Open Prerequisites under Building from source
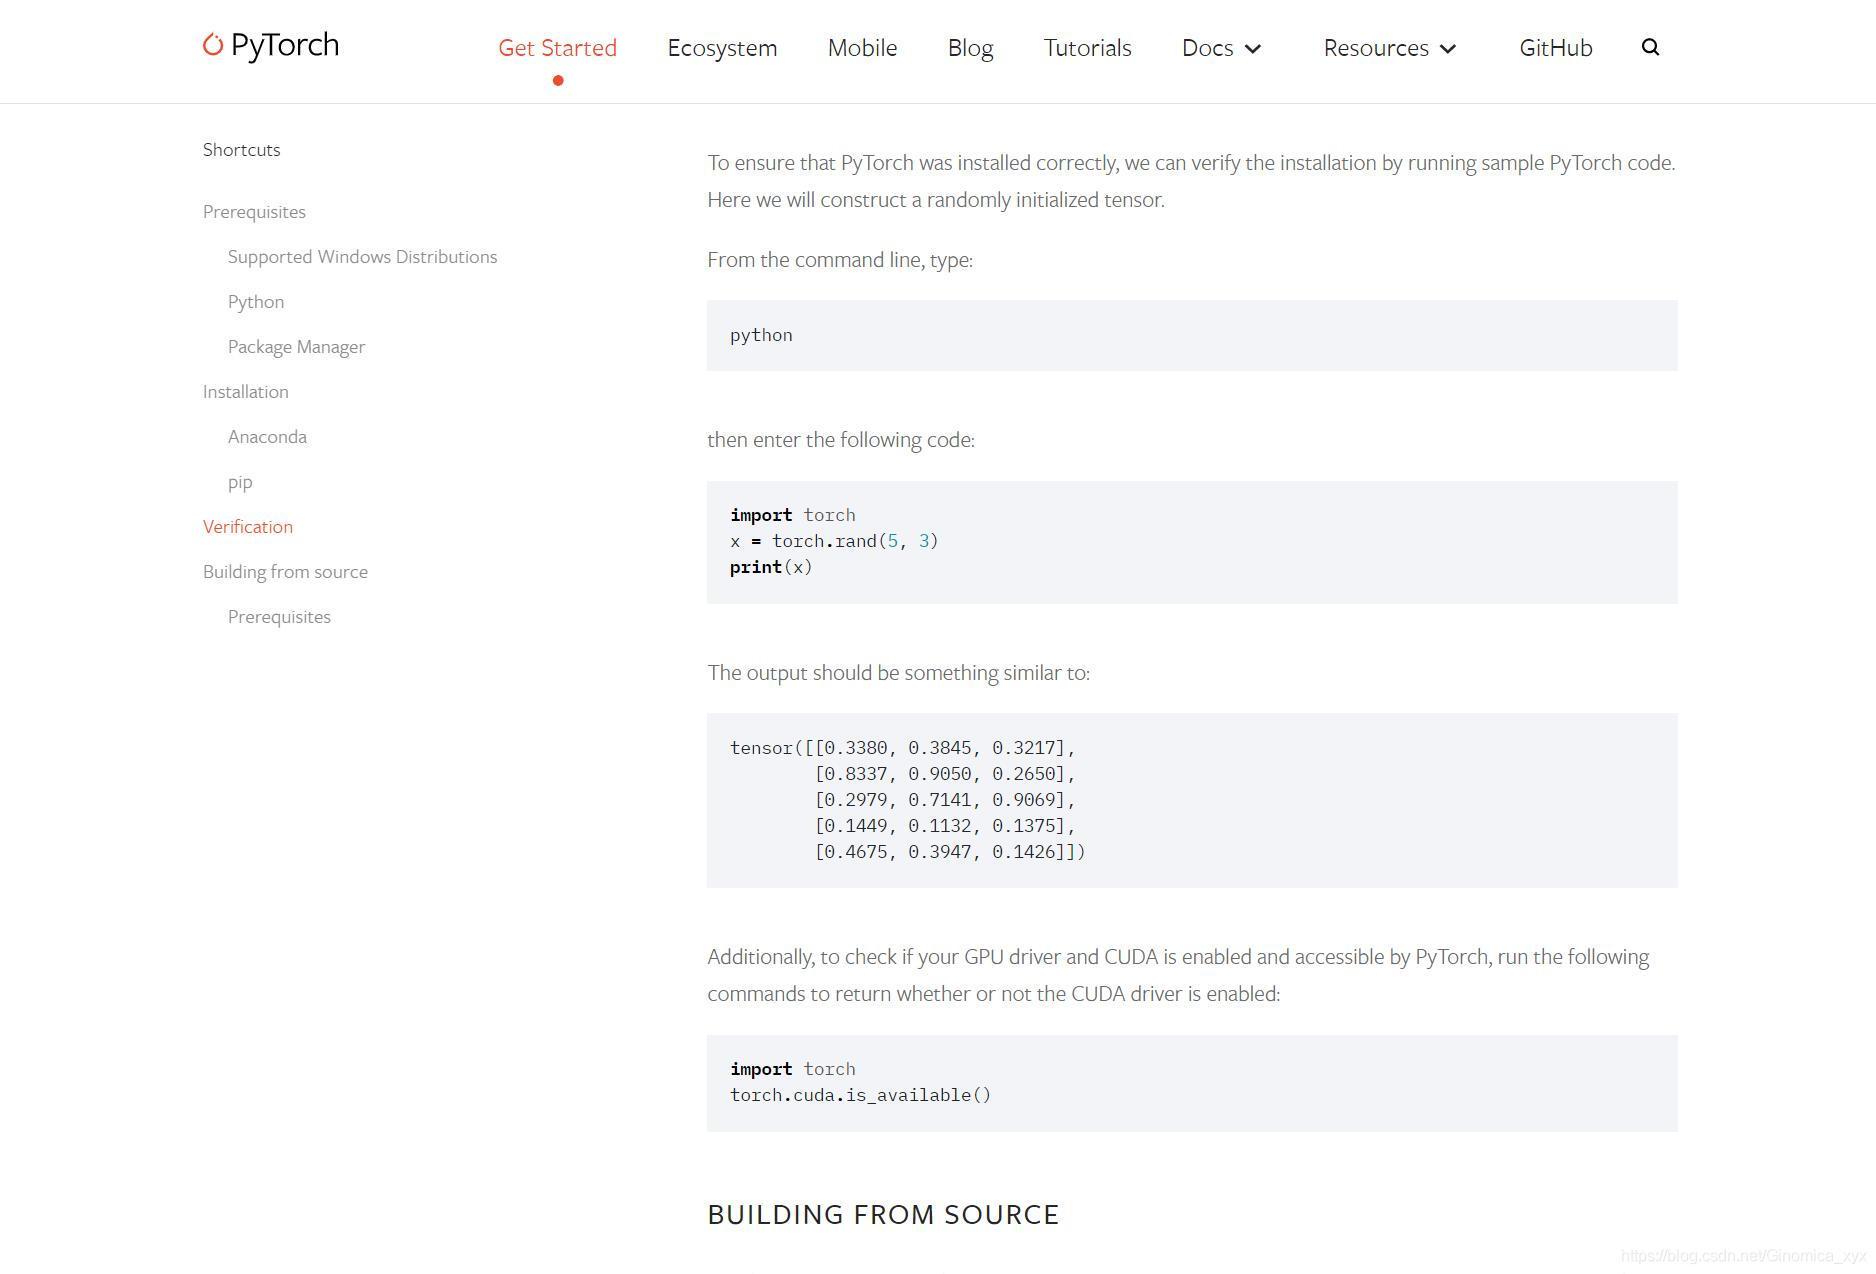The height and width of the screenshot is (1274, 1876). click(x=279, y=617)
